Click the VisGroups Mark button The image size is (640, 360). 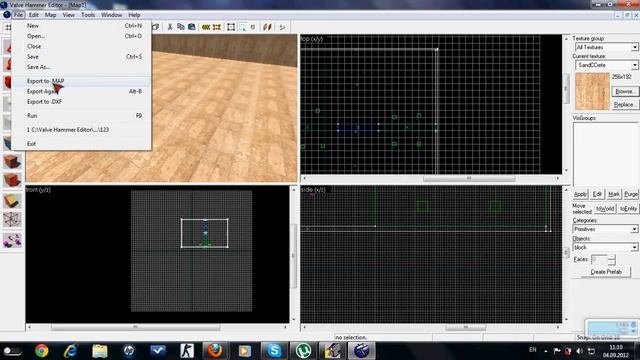(614, 194)
